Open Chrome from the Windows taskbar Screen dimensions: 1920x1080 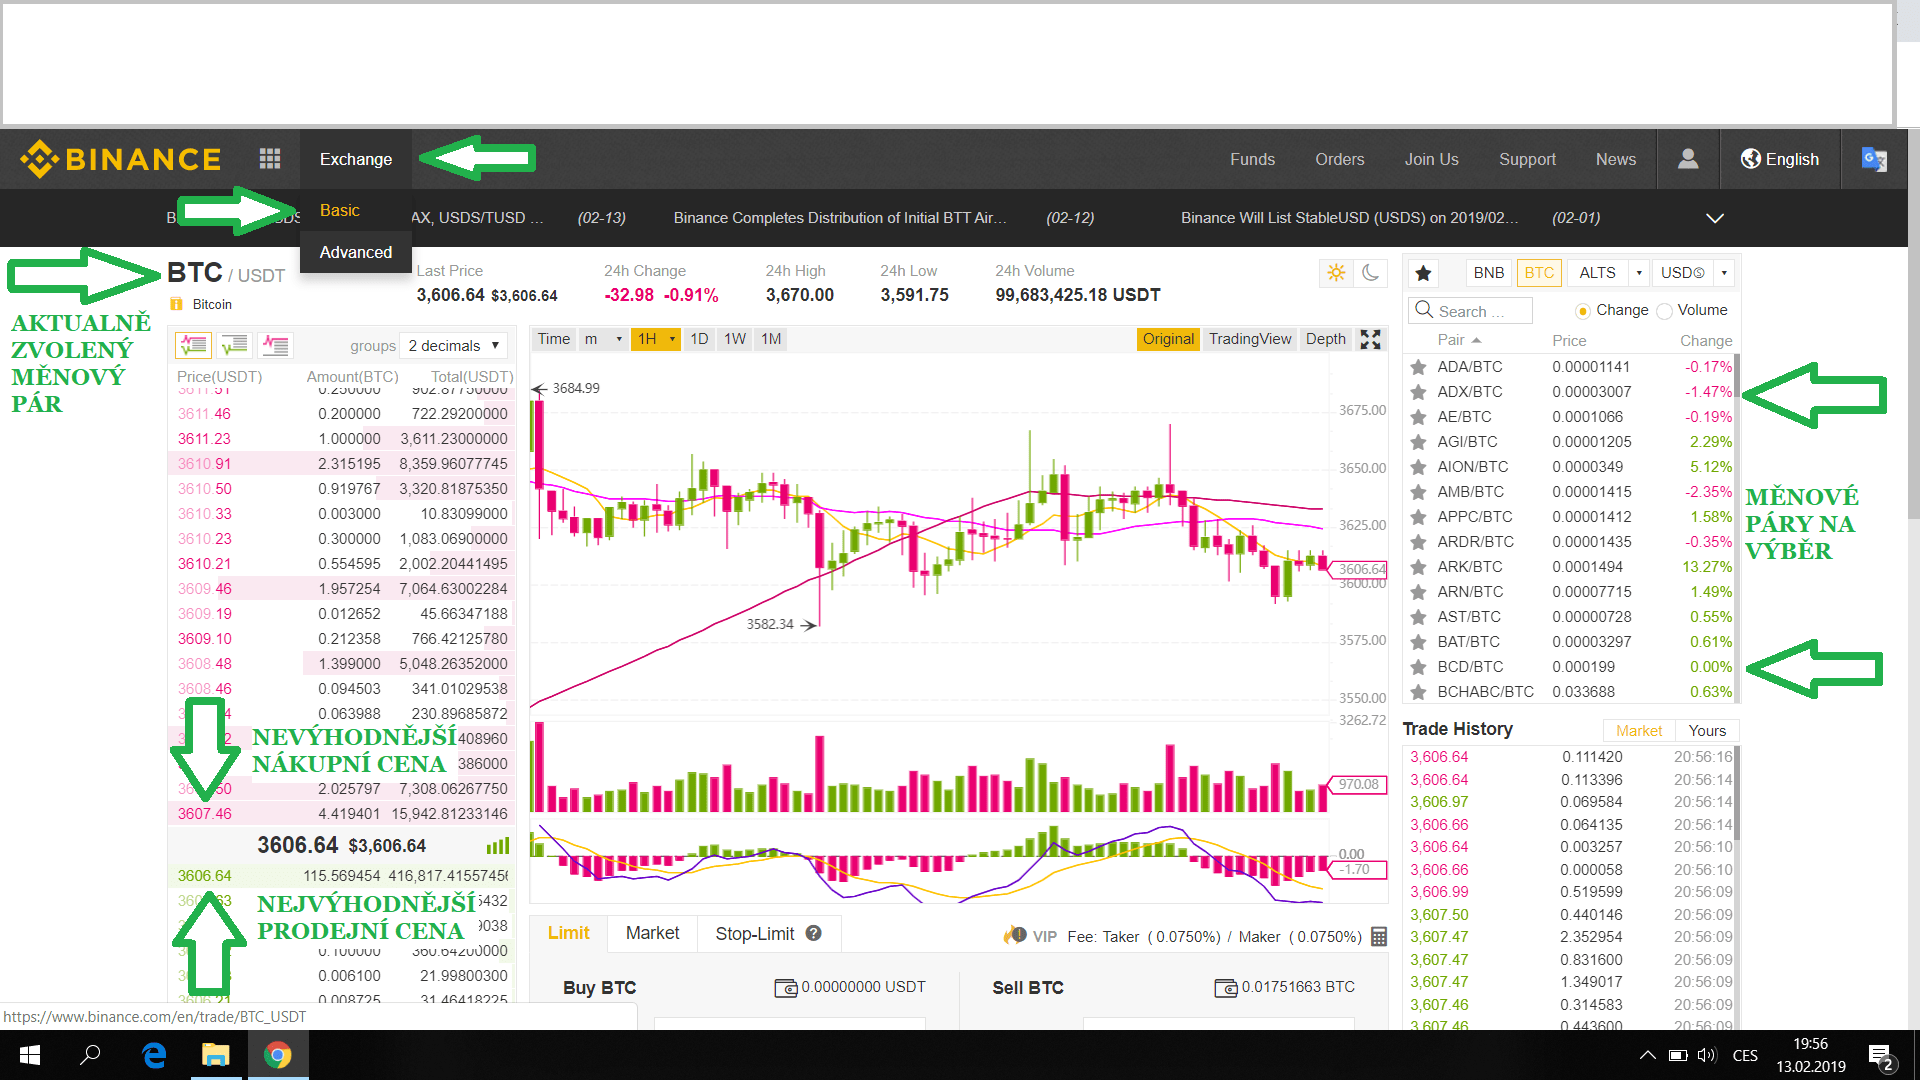pos(278,1055)
